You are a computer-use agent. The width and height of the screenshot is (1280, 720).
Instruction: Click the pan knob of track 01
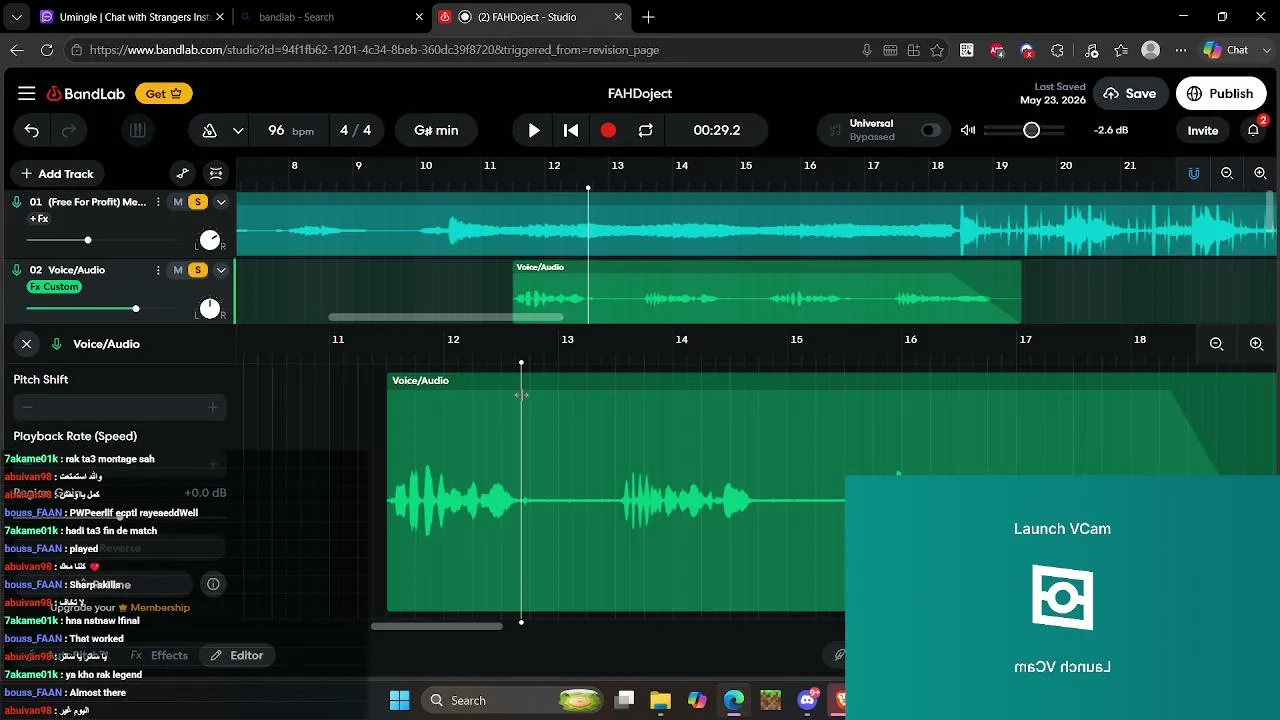pos(210,240)
